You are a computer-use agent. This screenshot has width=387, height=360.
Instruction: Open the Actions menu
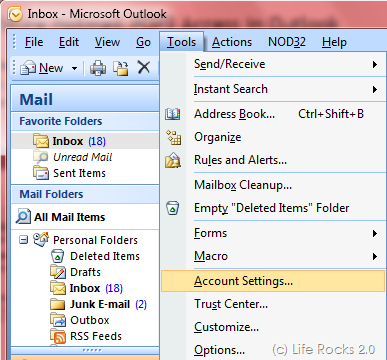tap(232, 42)
